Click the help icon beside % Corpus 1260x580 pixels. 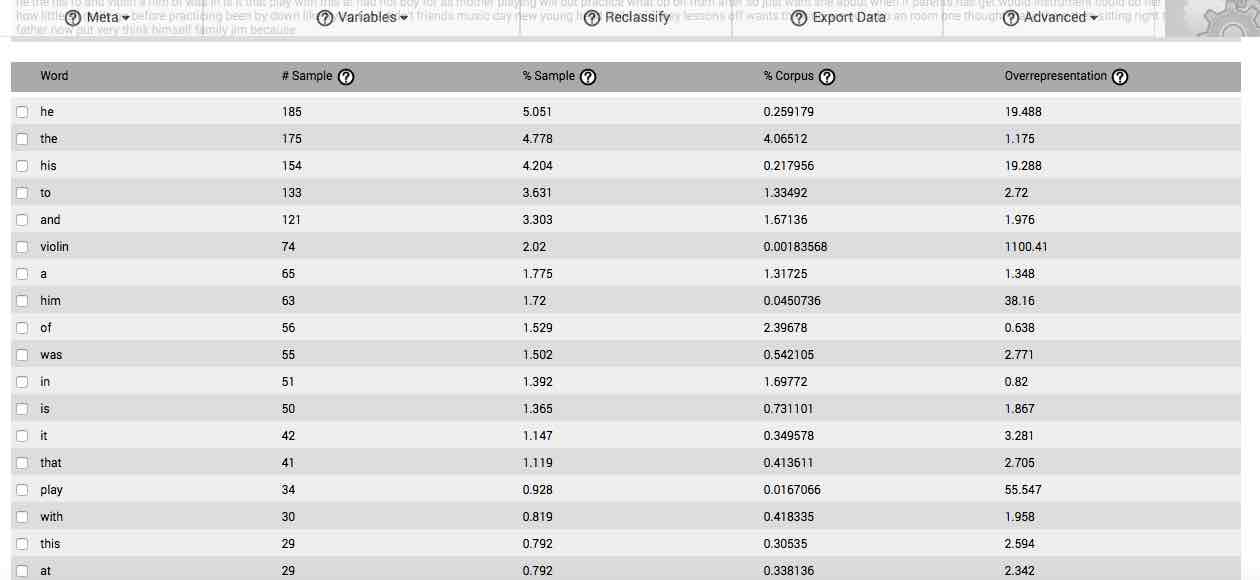pos(827,77)
